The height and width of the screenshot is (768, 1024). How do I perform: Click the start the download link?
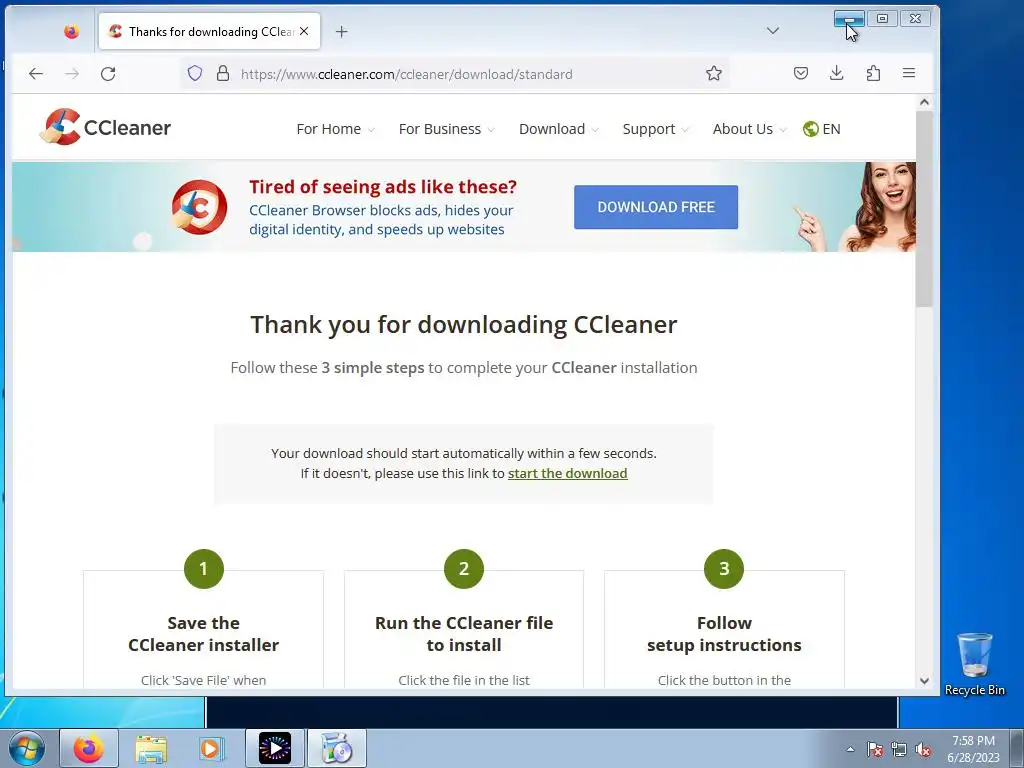568,473
